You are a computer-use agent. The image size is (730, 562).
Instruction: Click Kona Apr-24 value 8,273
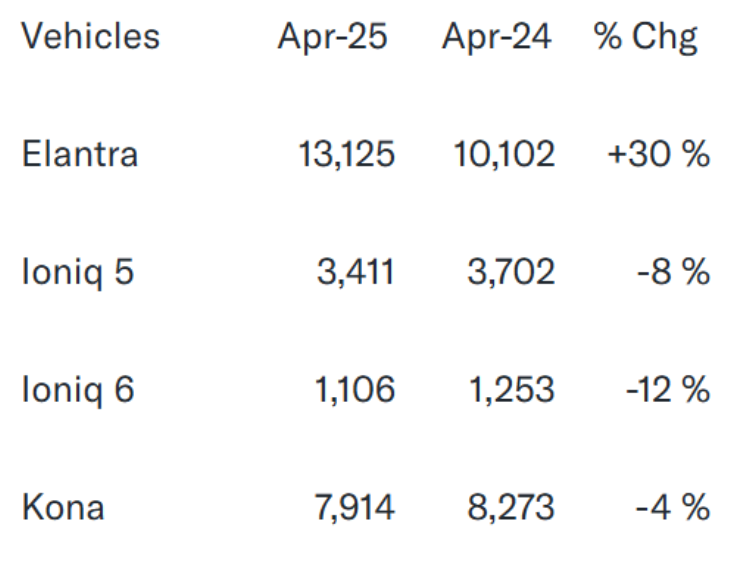(510, 507)
